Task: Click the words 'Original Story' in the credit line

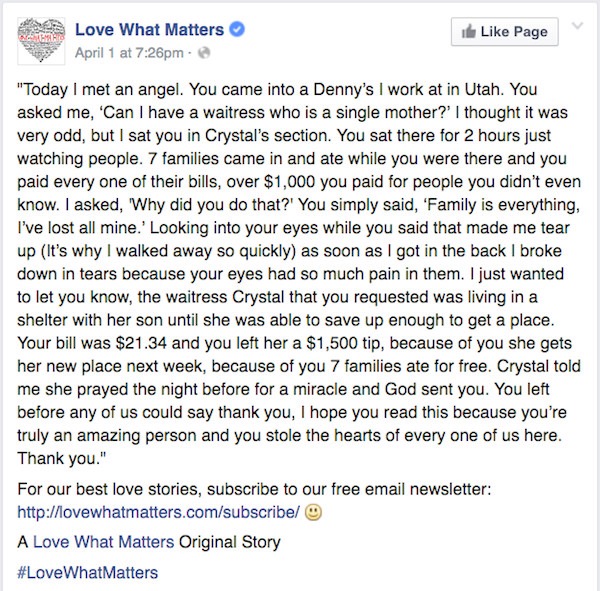Action: point(230,542)
